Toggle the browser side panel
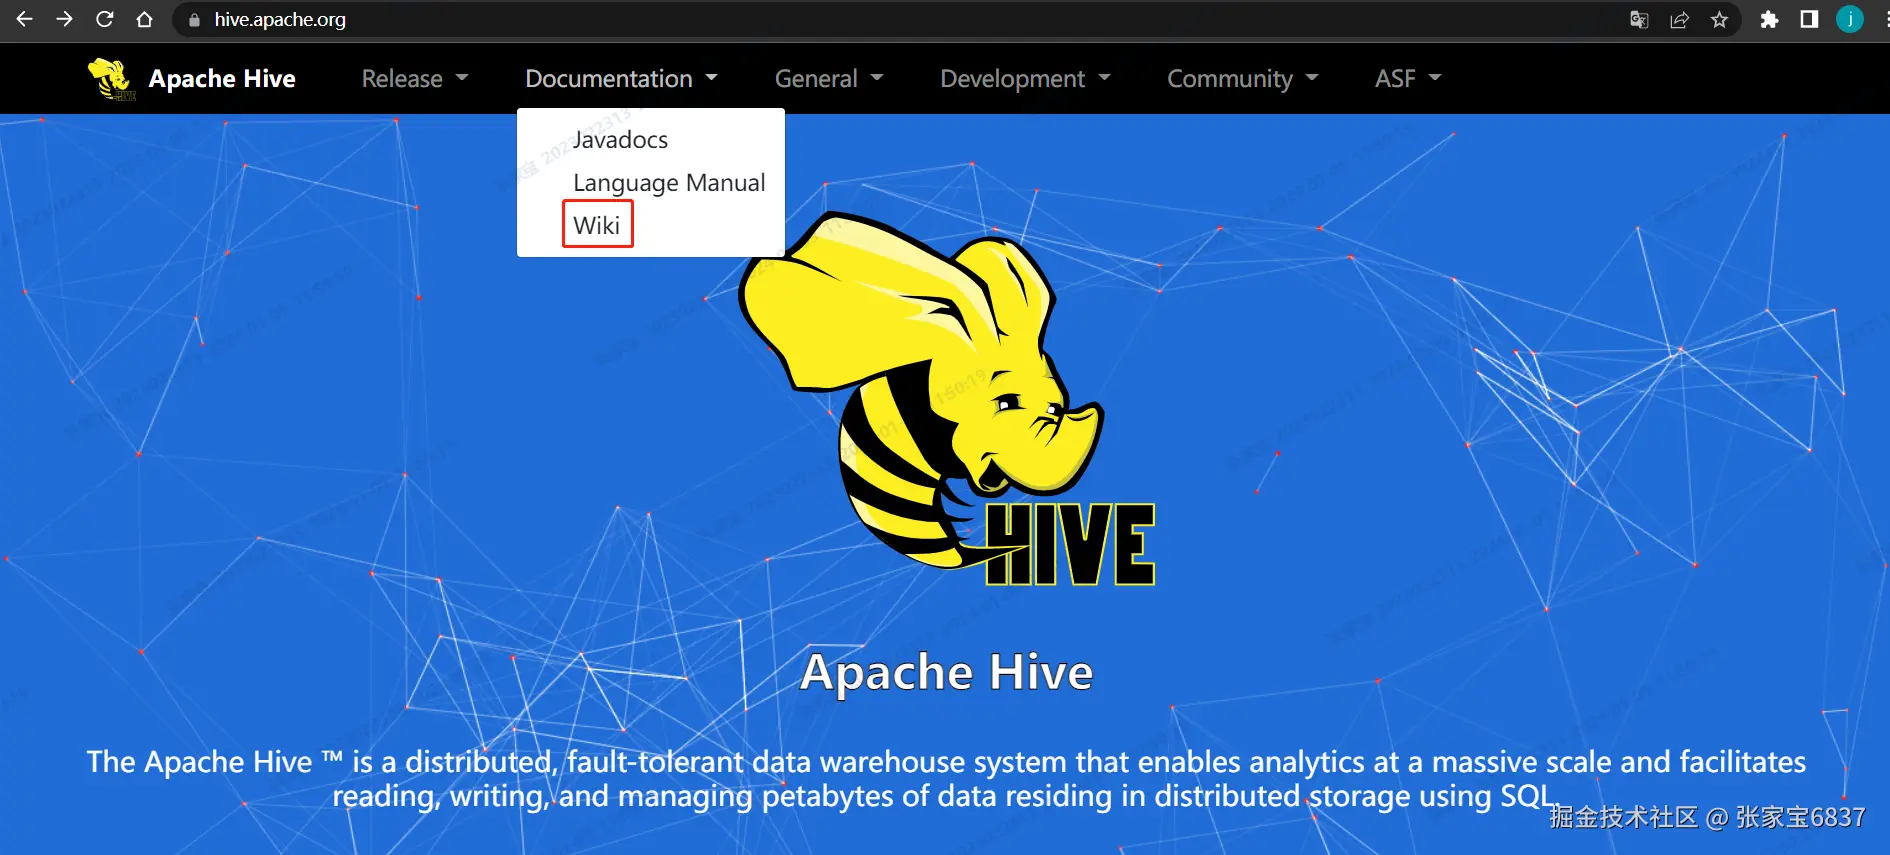Screen dimensions: 1890x855 (x=1809, y=19)
